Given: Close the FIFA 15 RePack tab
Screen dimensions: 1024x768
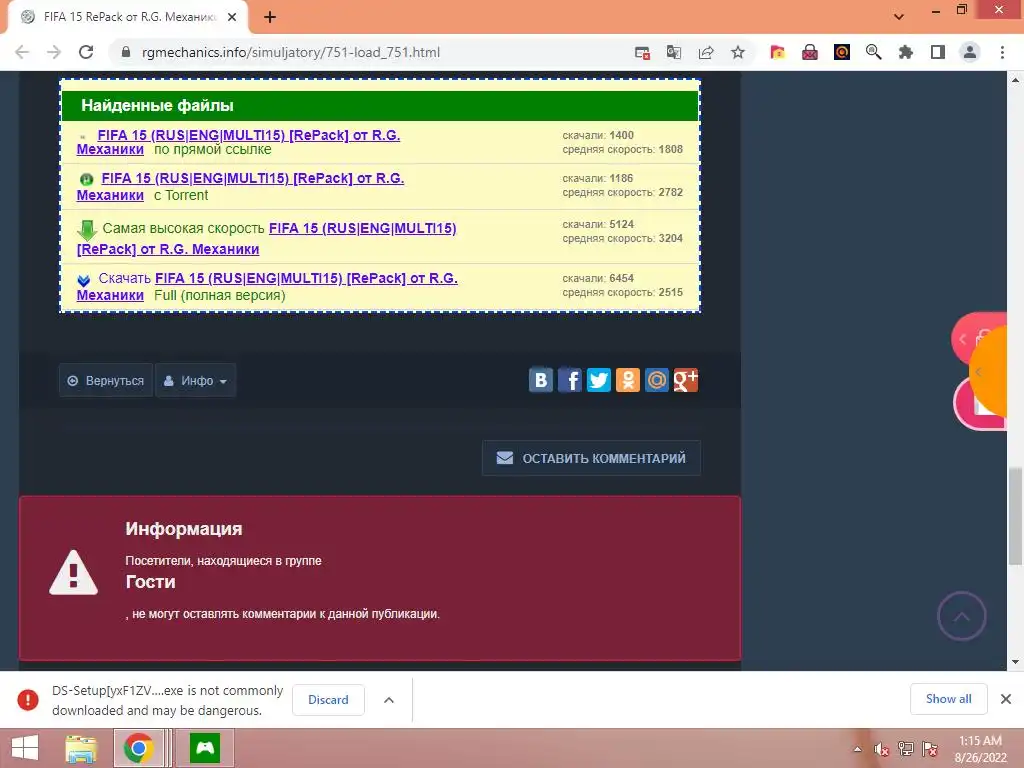Looking at the screenshot, I should (x=232, y=17).
